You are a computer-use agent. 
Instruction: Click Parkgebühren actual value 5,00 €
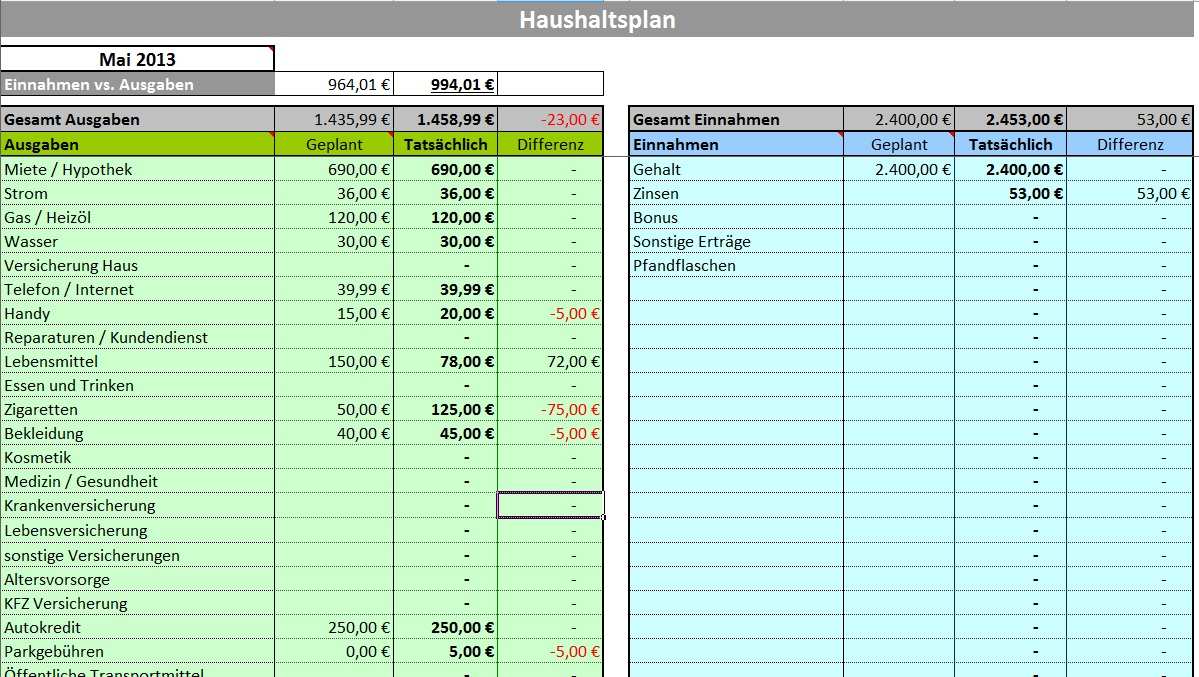point(446,652)
